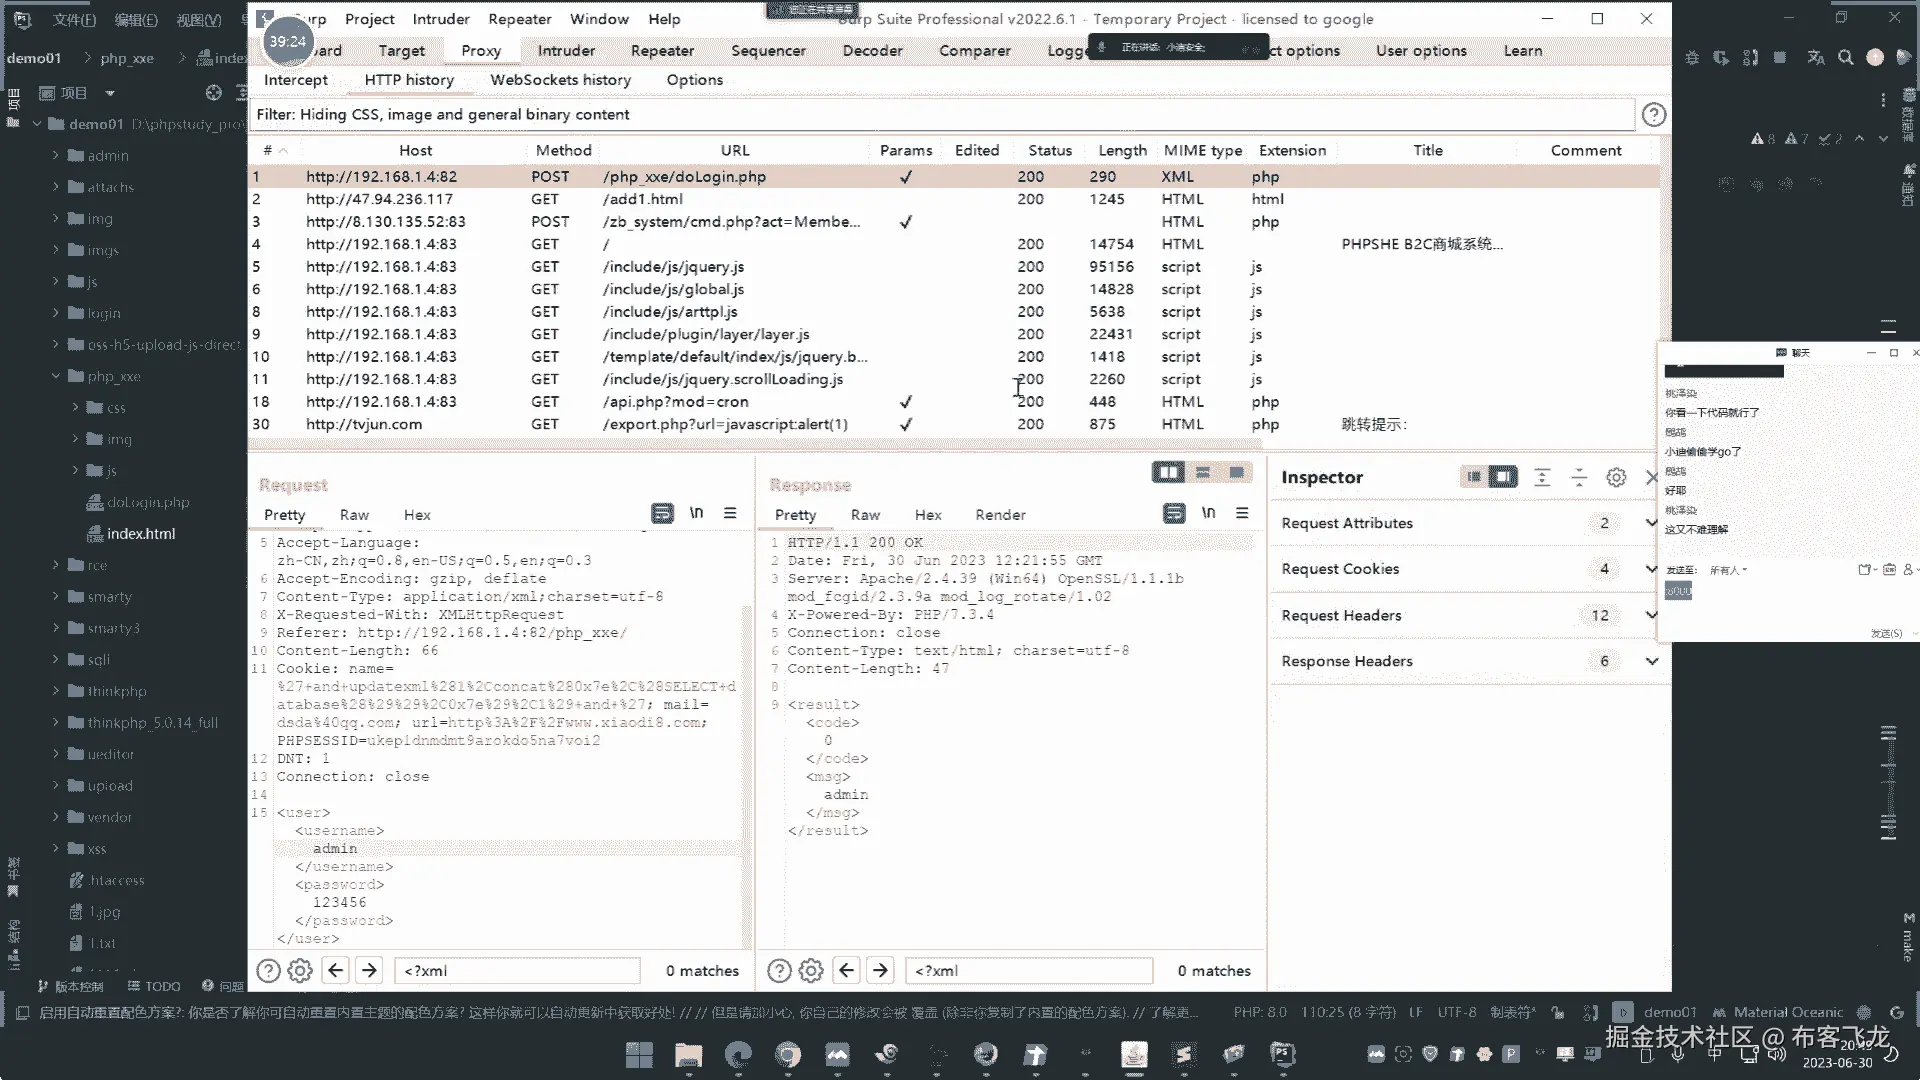Expand Request Cookies section
This screenshot has width=1920, height=1080.
pyautogui.click(x=1651, y=569)
